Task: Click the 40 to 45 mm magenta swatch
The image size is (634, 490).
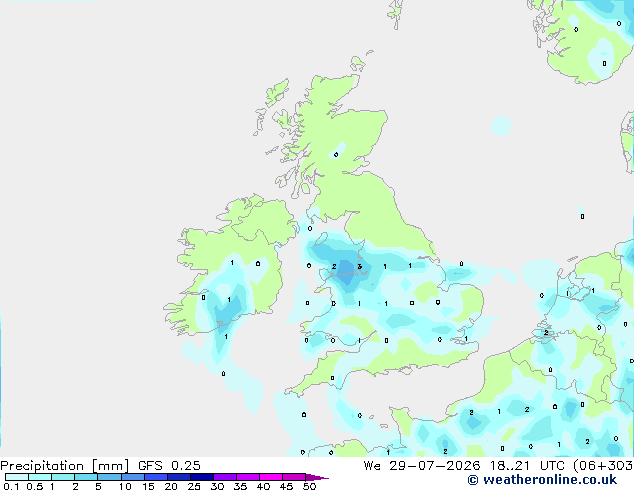Action: click(271, 477)
